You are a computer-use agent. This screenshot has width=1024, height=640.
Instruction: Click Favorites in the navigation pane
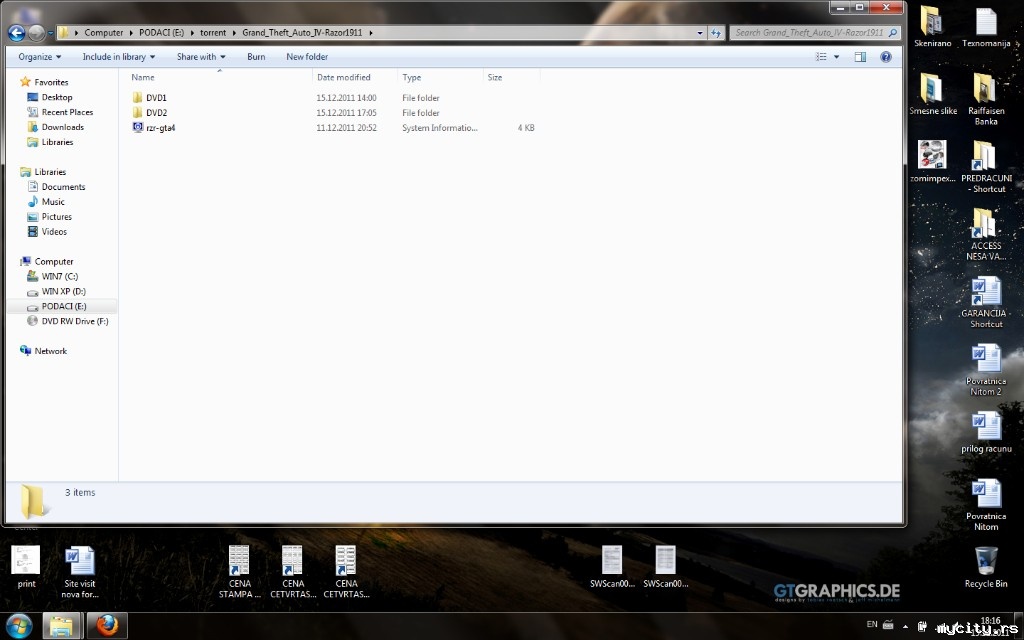51,82
